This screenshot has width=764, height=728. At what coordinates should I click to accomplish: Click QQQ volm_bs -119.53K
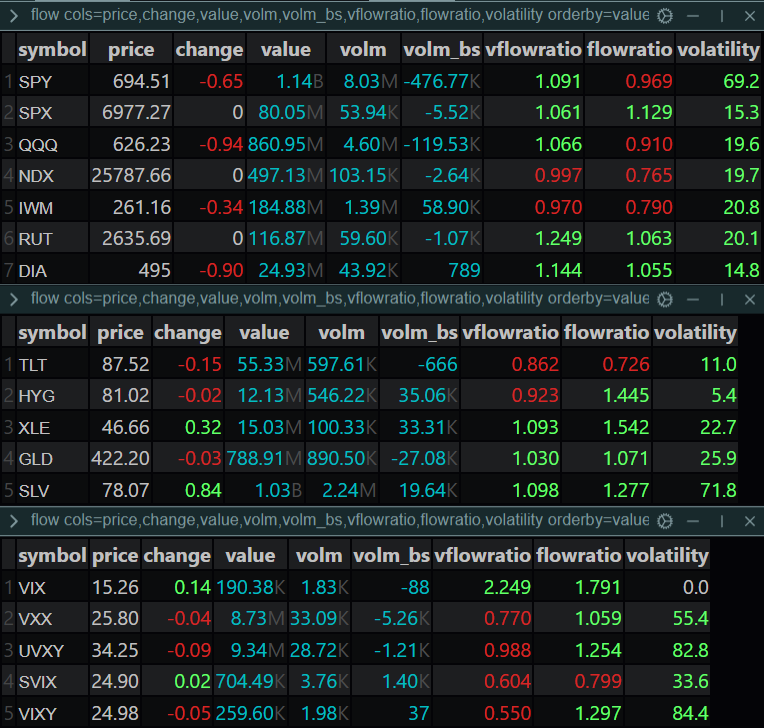(442, 145)
